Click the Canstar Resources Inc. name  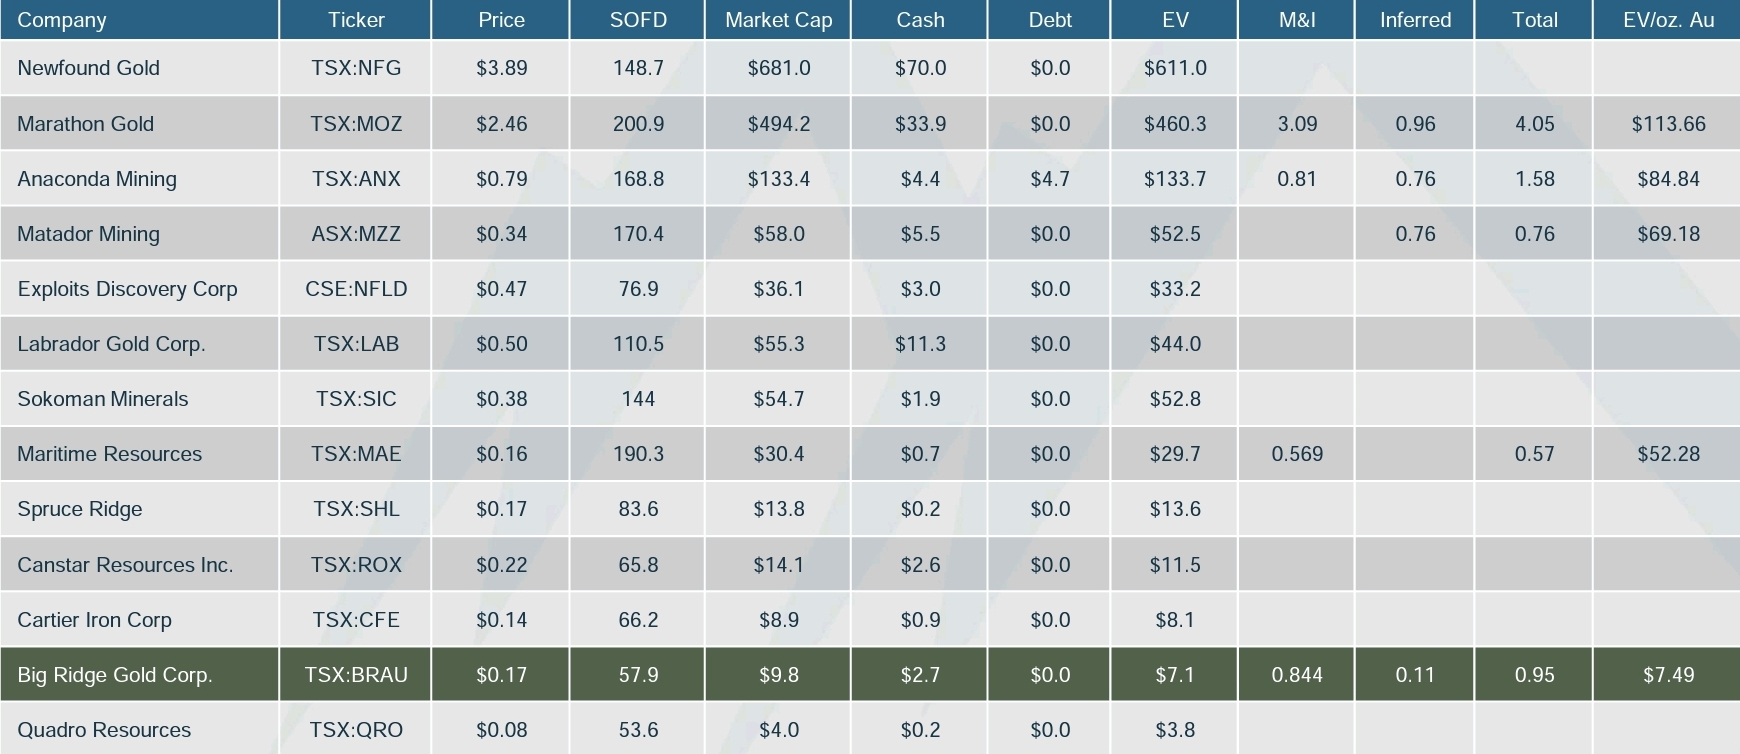[125, 565]
